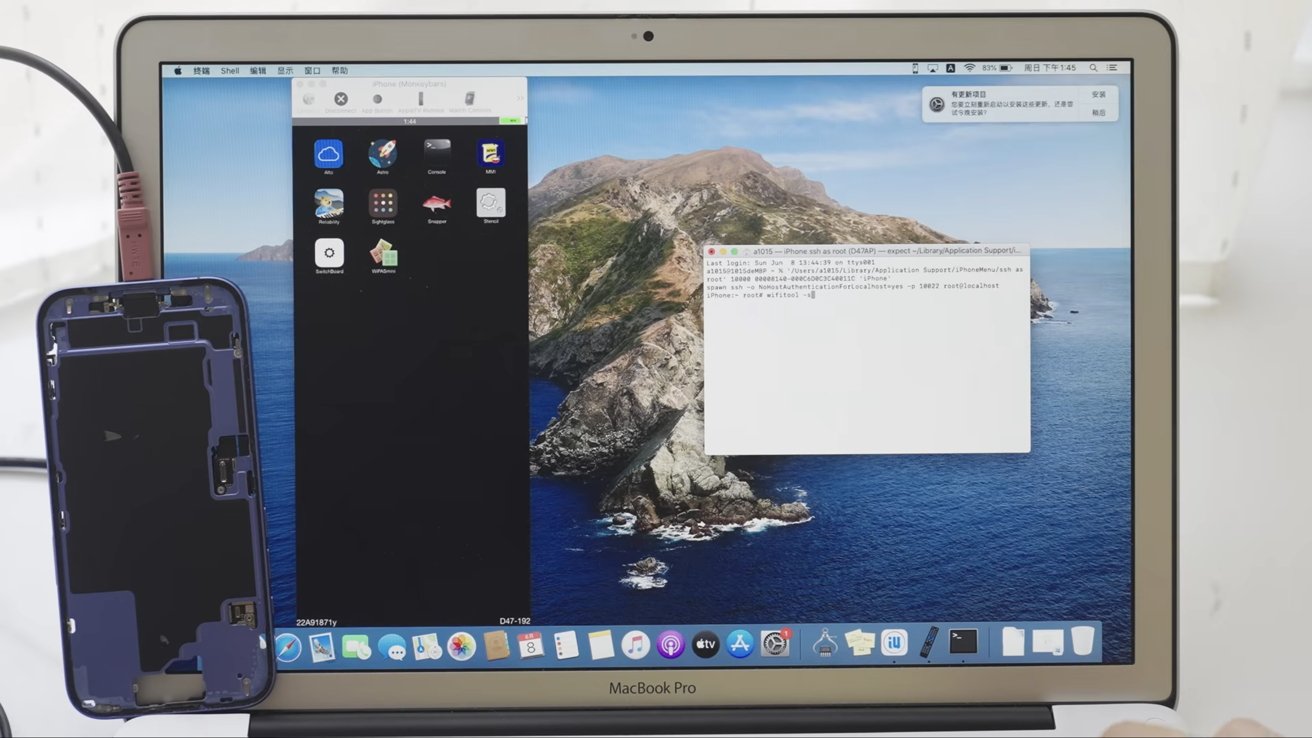Image resolution: width=1312 pixels, height=738 pixels.
Task: Launch the Astro rocket app
Action: click(382, 152)
